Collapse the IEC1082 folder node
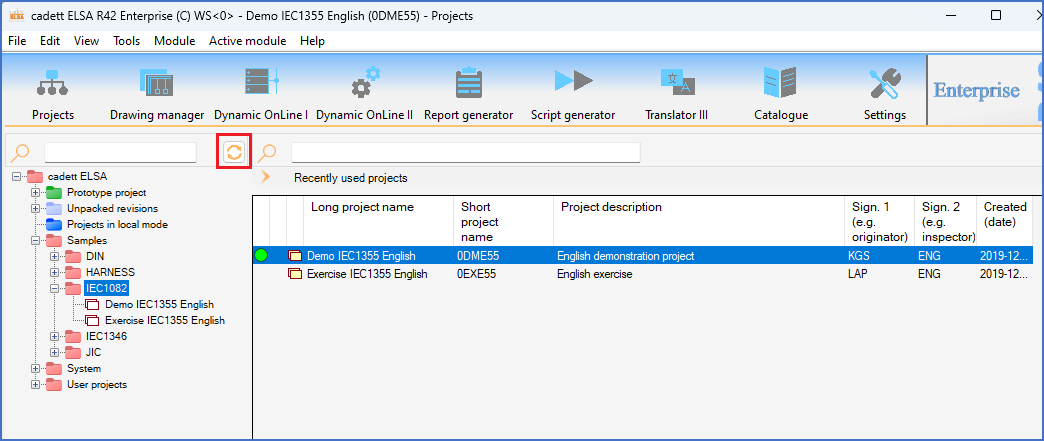This screenshot has height=441, width=1044. point(55,288)
